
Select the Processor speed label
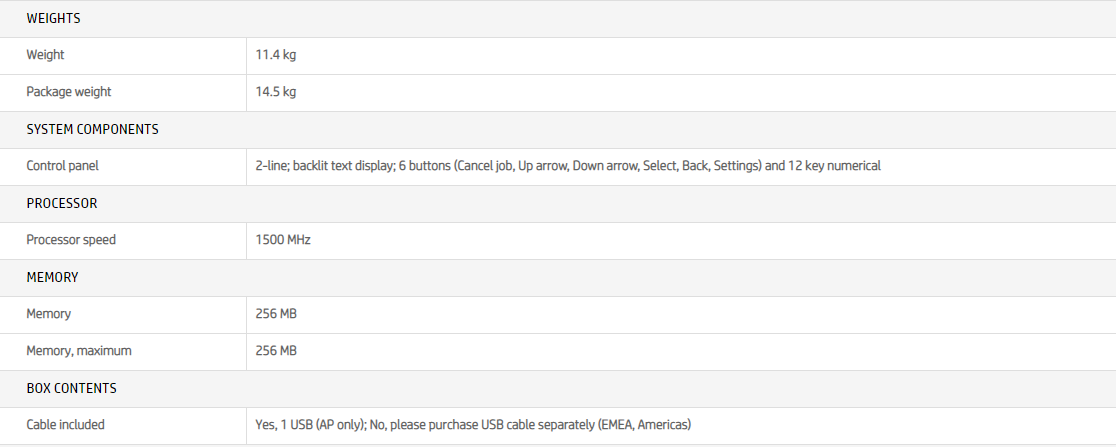click(71, 240)
